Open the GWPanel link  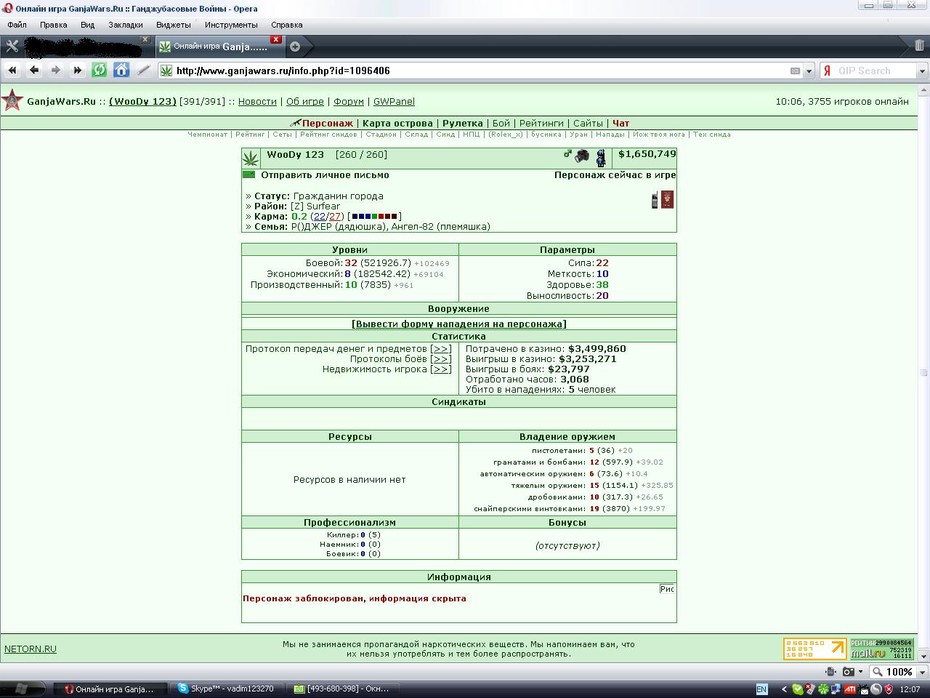[x=394, y=101]
